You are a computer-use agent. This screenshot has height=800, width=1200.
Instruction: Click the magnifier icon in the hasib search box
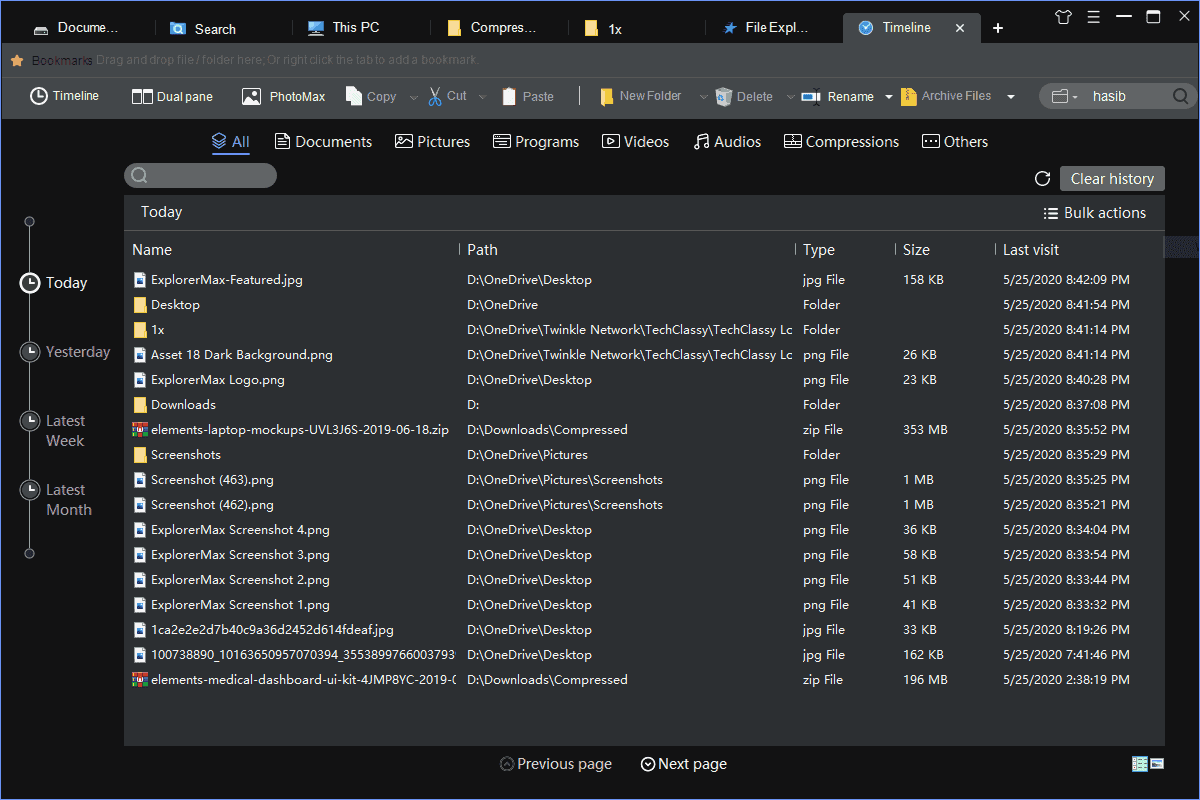click(x=1180, y=96)
